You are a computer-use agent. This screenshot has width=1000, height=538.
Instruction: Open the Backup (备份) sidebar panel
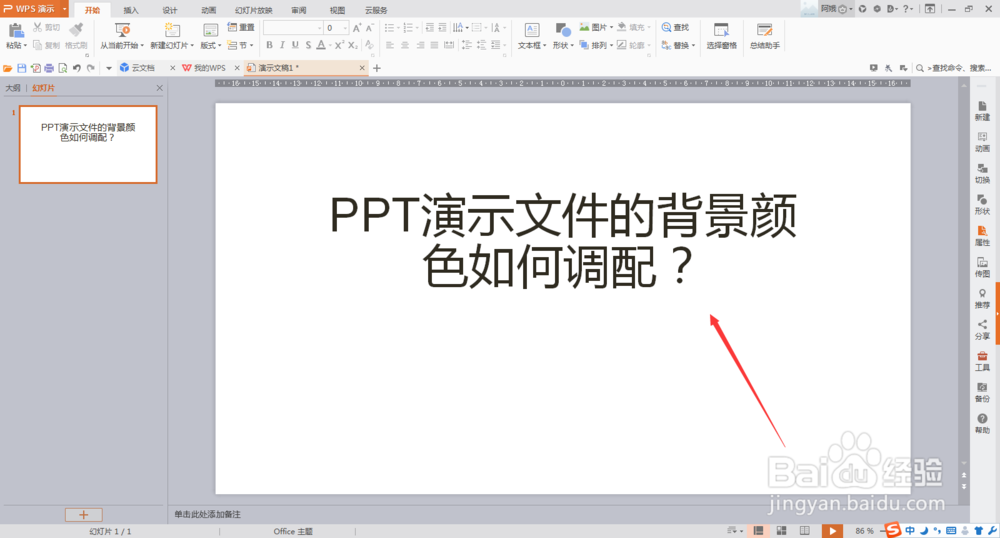click(x=982, y=392)
